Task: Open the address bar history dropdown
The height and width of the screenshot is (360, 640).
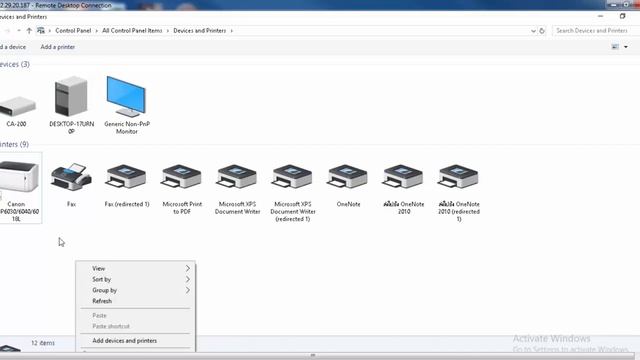Action: 533,31
